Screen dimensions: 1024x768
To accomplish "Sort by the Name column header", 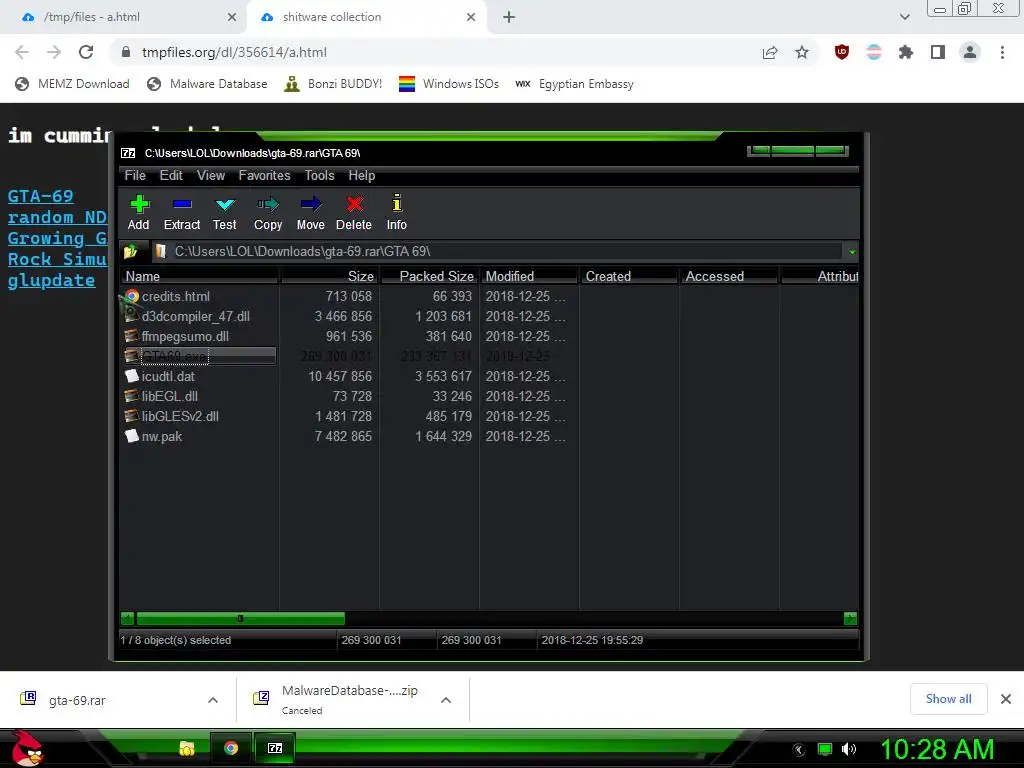I will (x=200, y=276).
